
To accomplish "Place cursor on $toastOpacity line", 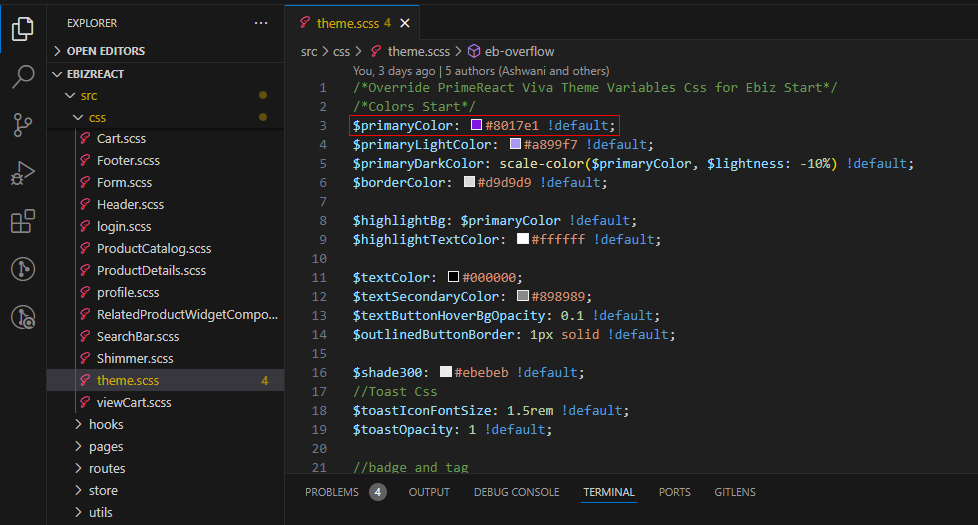I will click(x=452, y=429).
